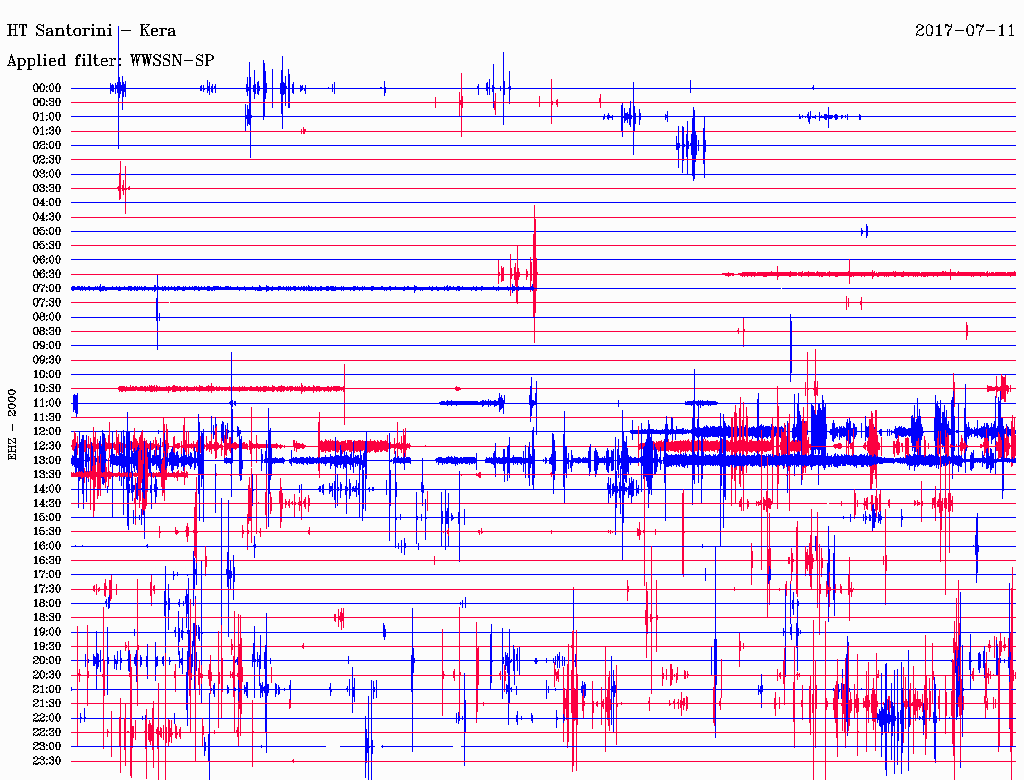Select the 03:00 time row label
This screenshot has height=780, width=1024.
point(47,174)
